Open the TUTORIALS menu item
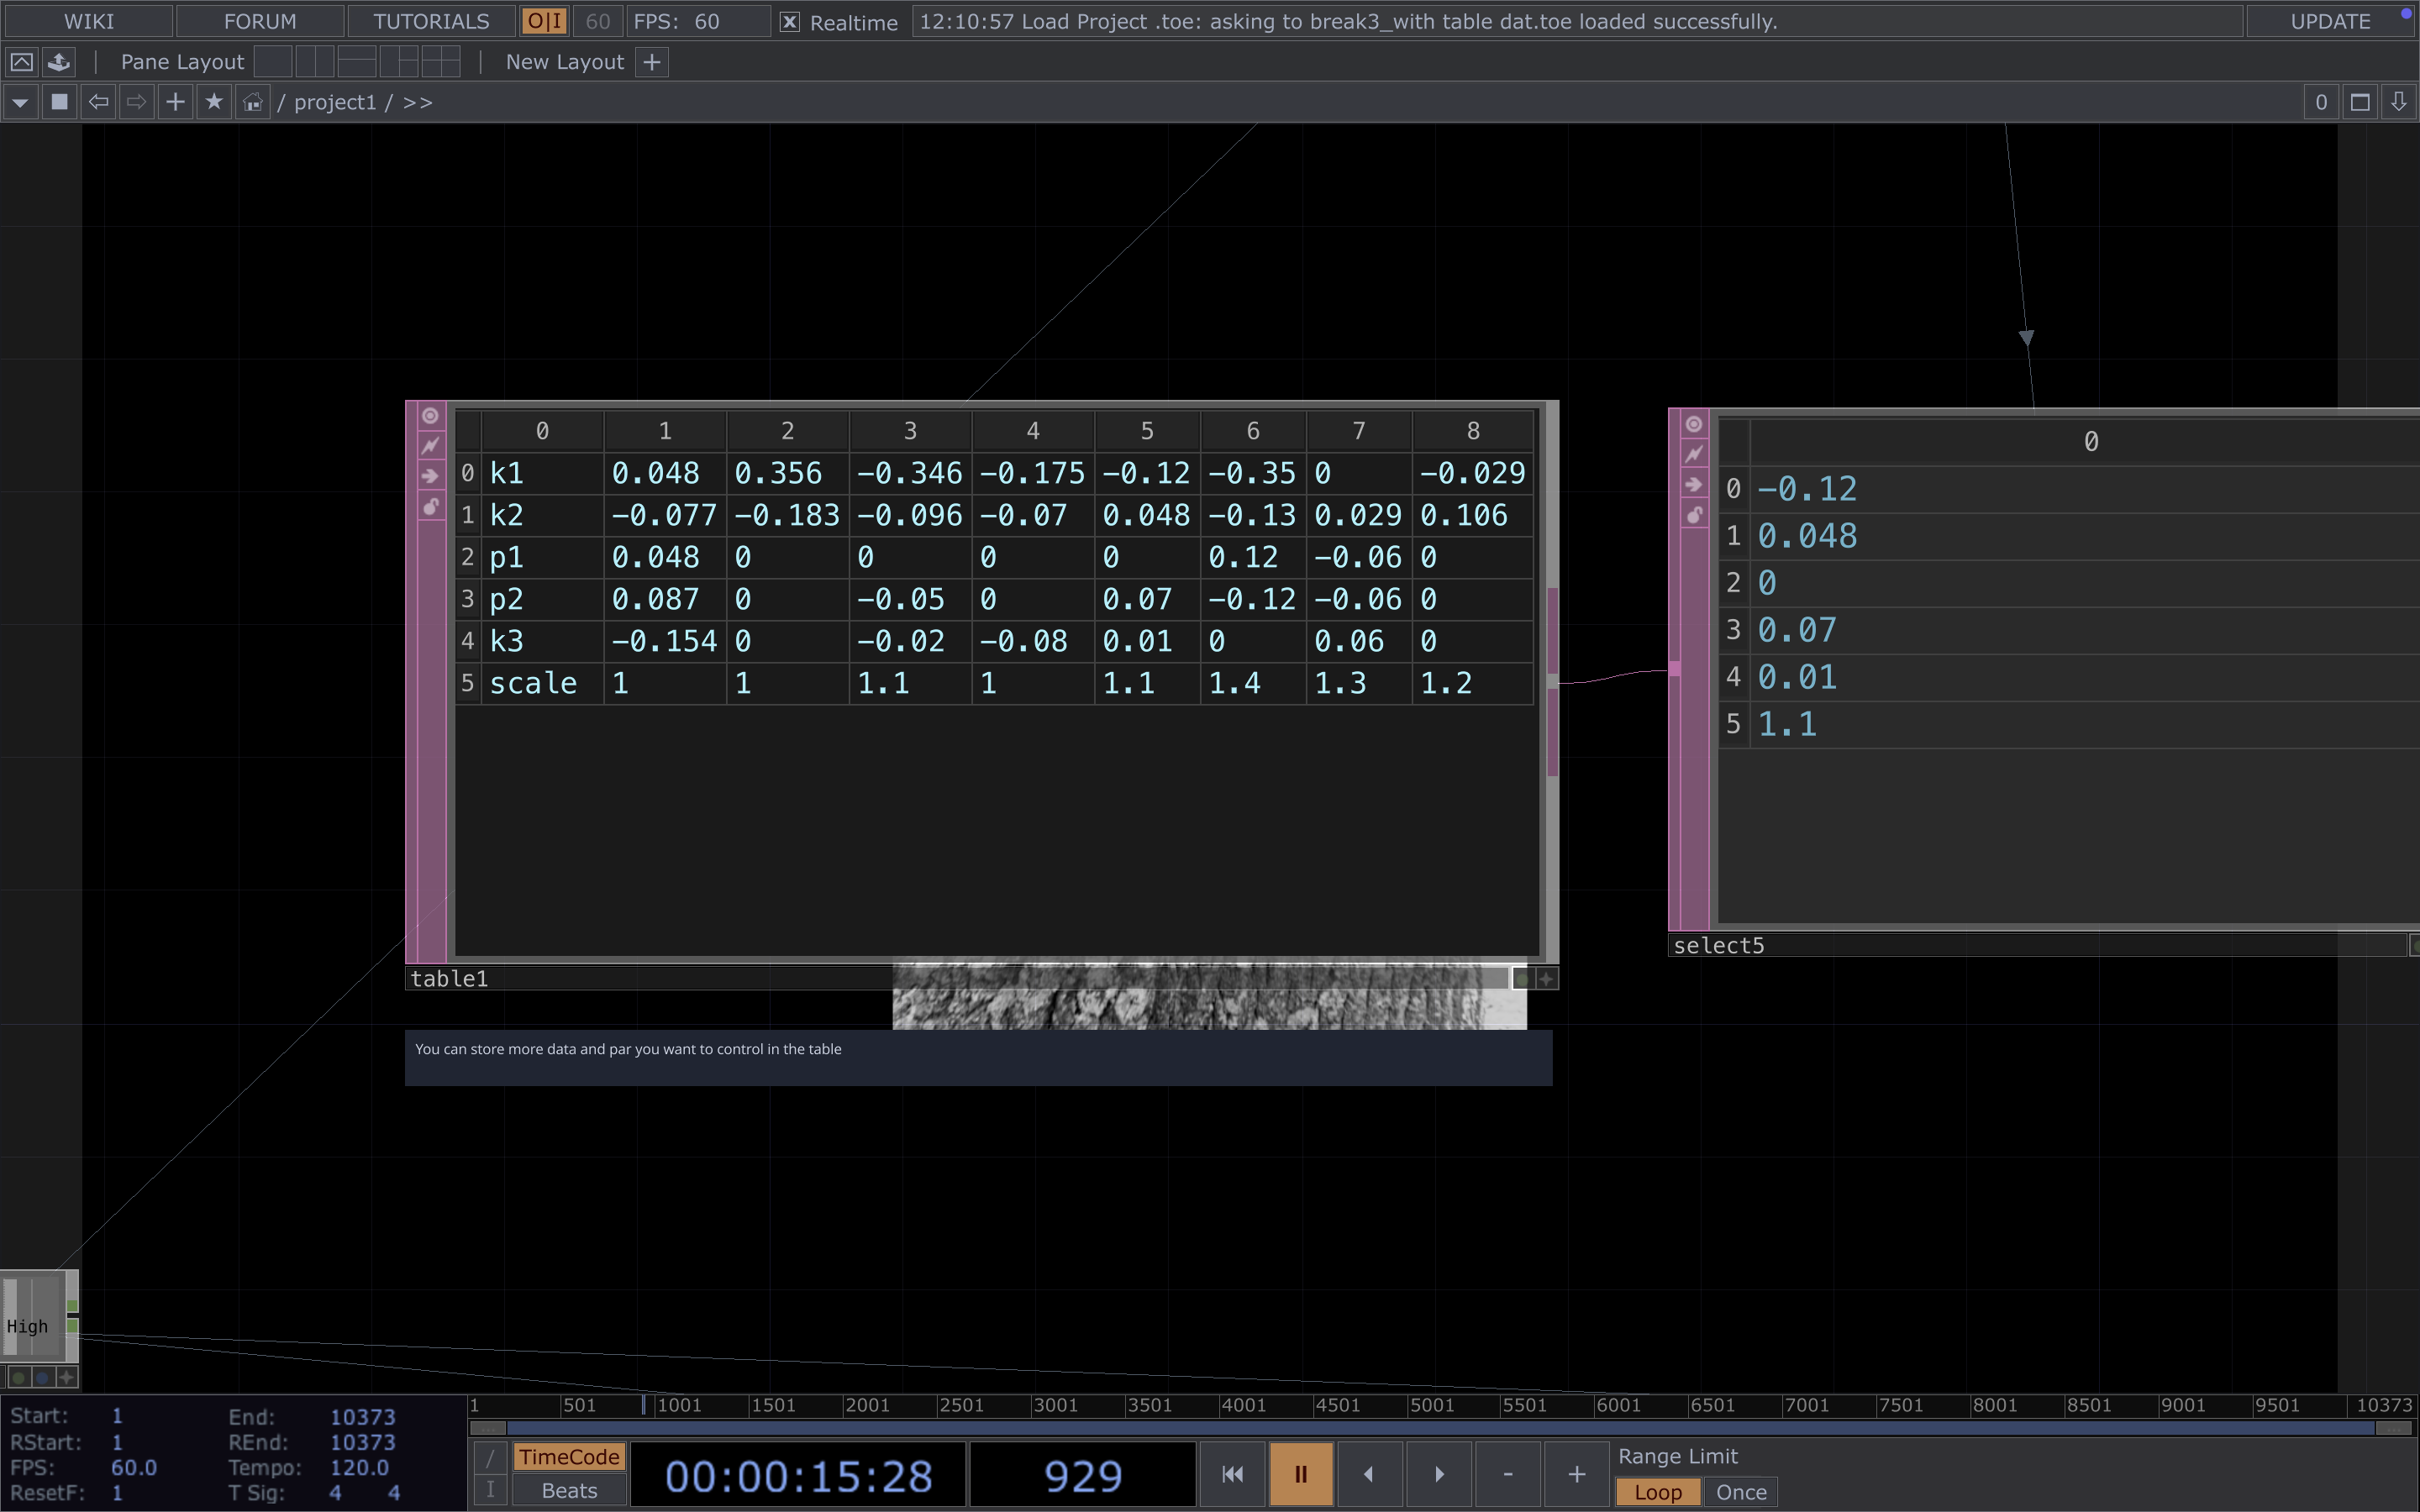 pos(431,22)
